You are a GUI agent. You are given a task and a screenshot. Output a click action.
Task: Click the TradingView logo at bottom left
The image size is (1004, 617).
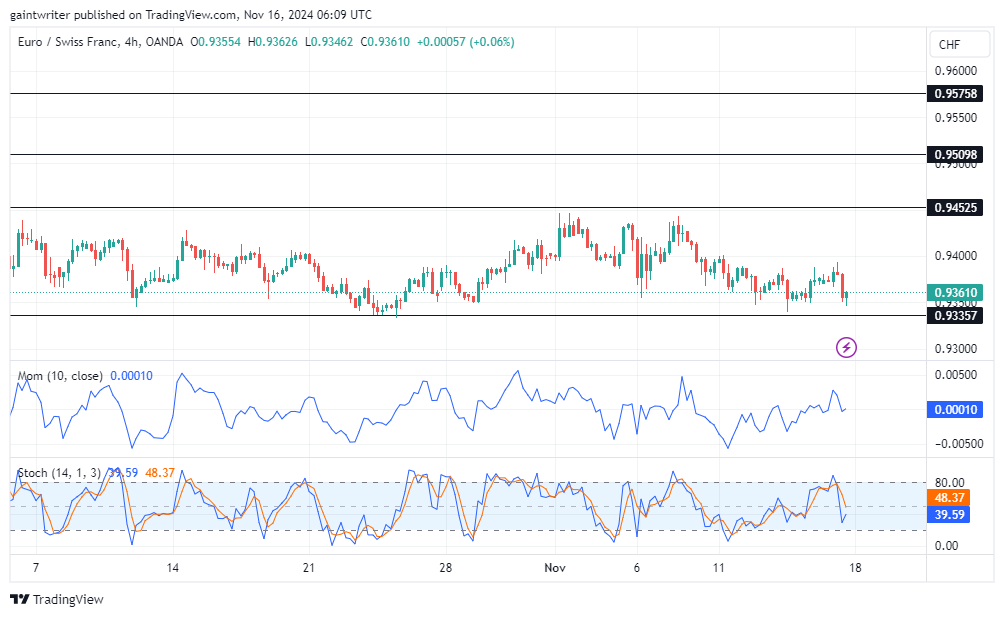56,600
